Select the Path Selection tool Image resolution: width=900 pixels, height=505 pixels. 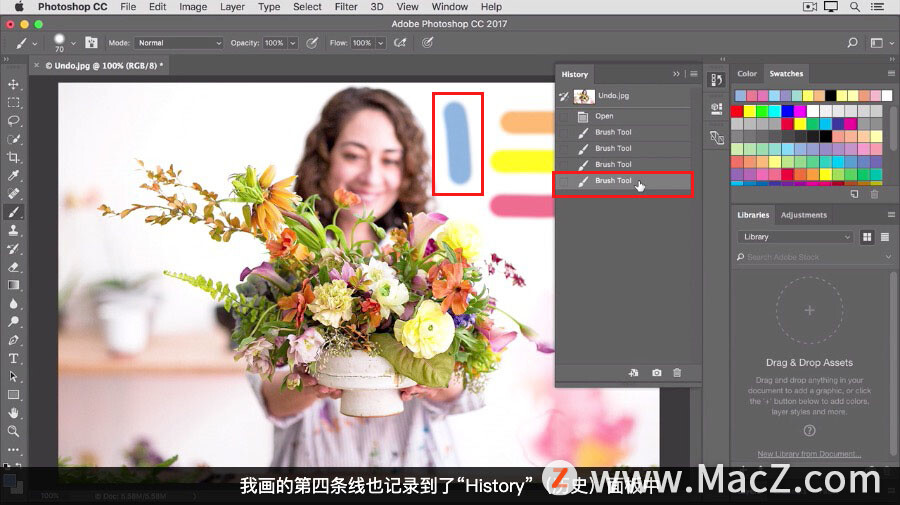coord(13,377)
